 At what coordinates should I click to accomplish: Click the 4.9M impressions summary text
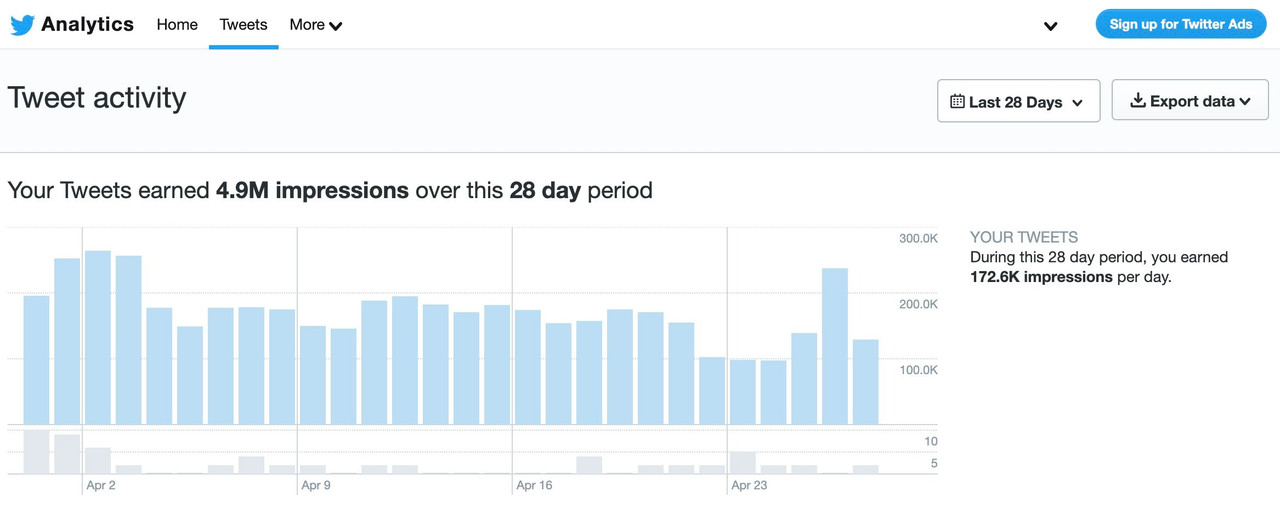[312, 190]
